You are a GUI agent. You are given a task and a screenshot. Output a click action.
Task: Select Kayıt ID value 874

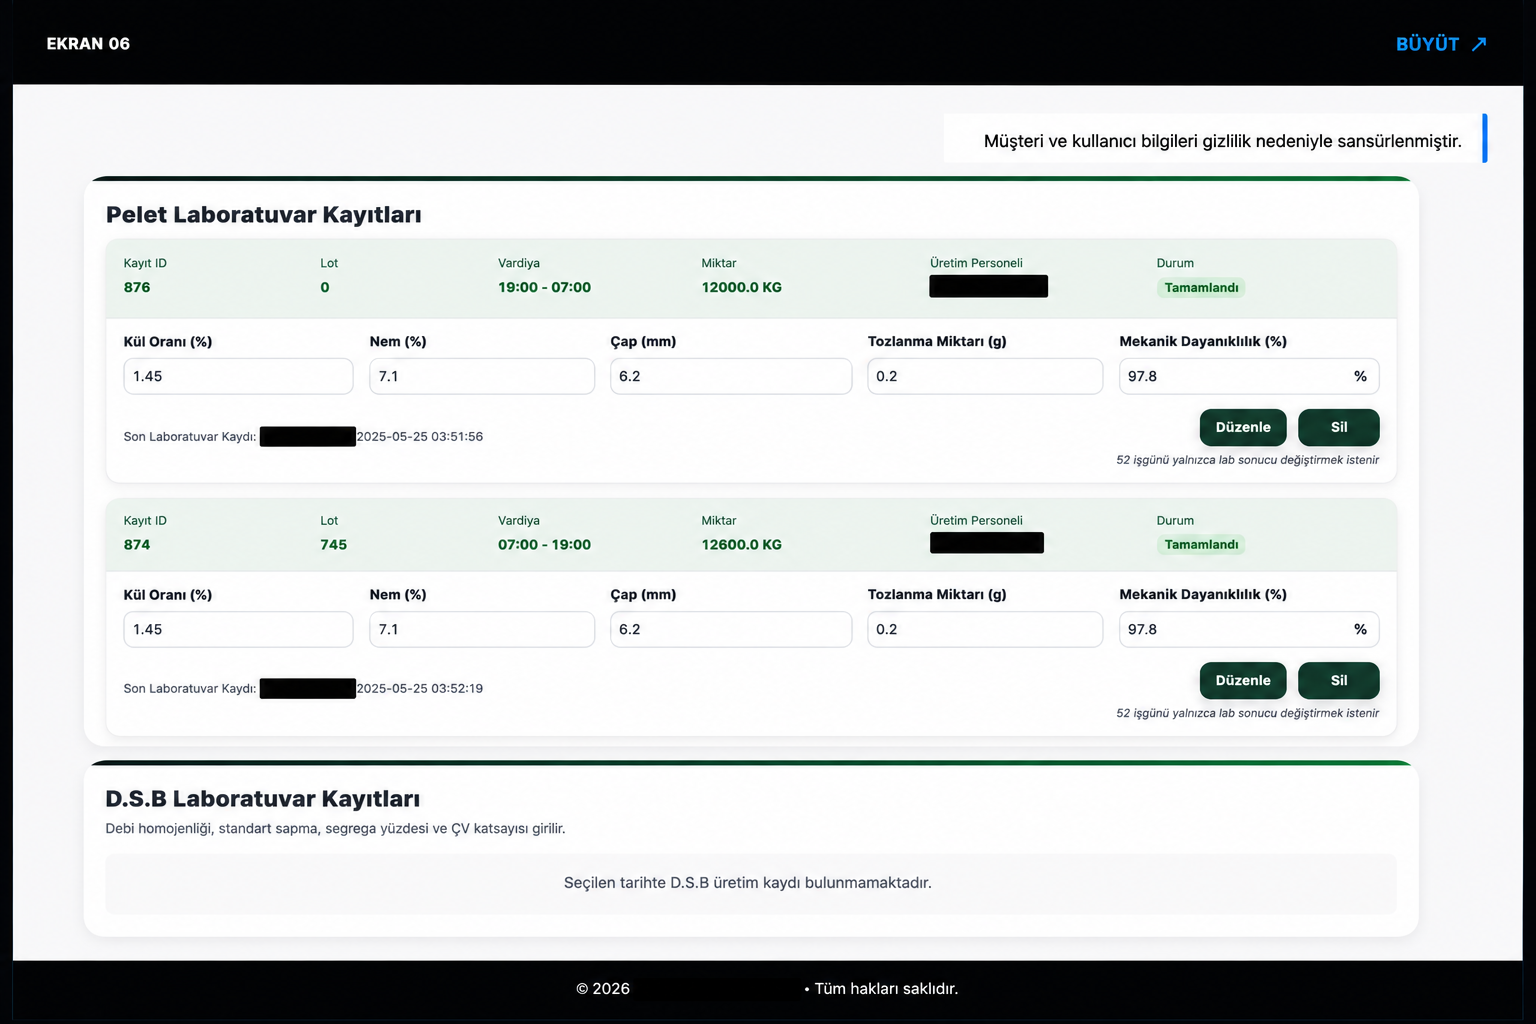[x=137, y=545]
